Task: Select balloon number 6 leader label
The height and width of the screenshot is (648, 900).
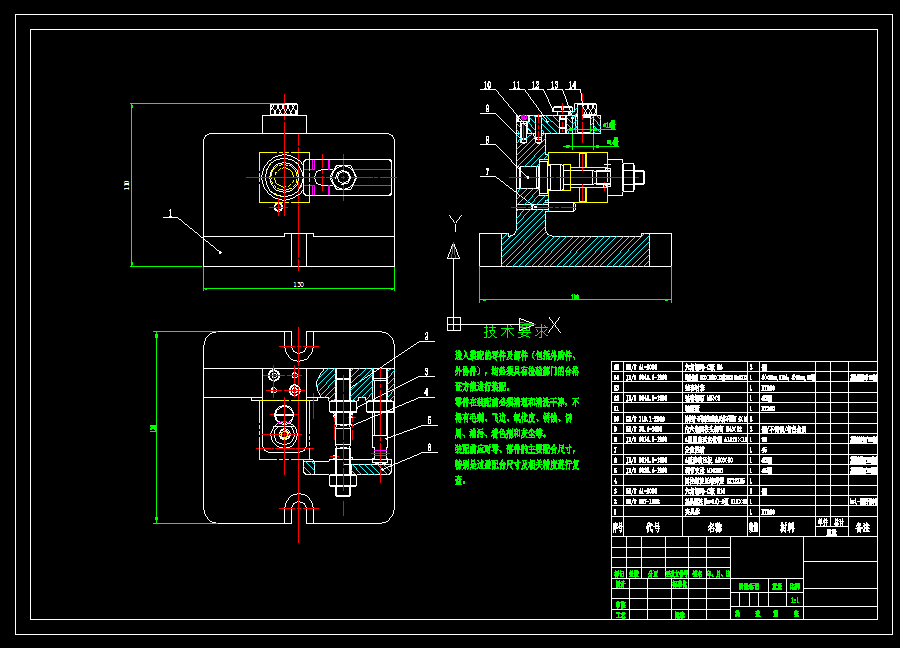Action: 429,447
